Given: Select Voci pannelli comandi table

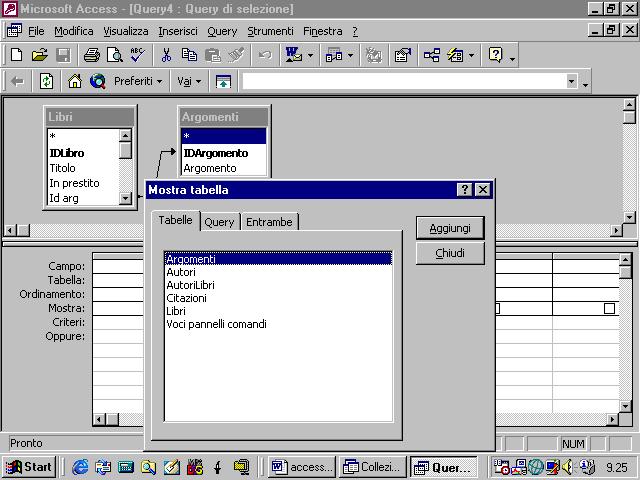Looking at the screenshot, I should [x=278, y=324].
